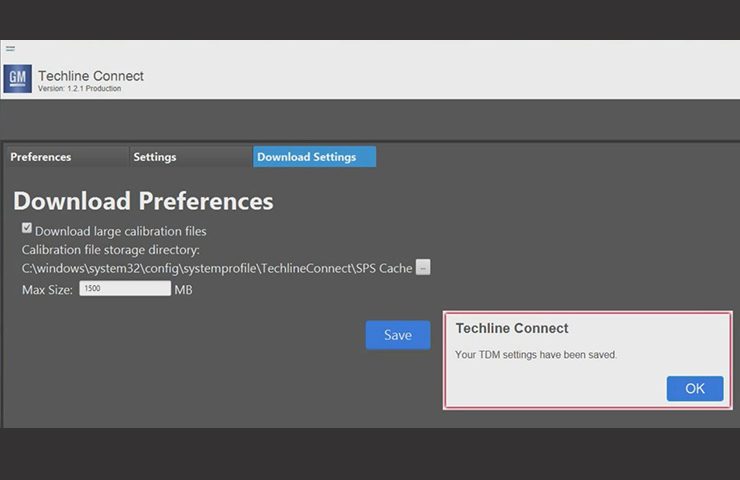Screen dimensions: 740x480
Task: Click the Version 1.2.1 Production text
Action: tap(79, 89)
